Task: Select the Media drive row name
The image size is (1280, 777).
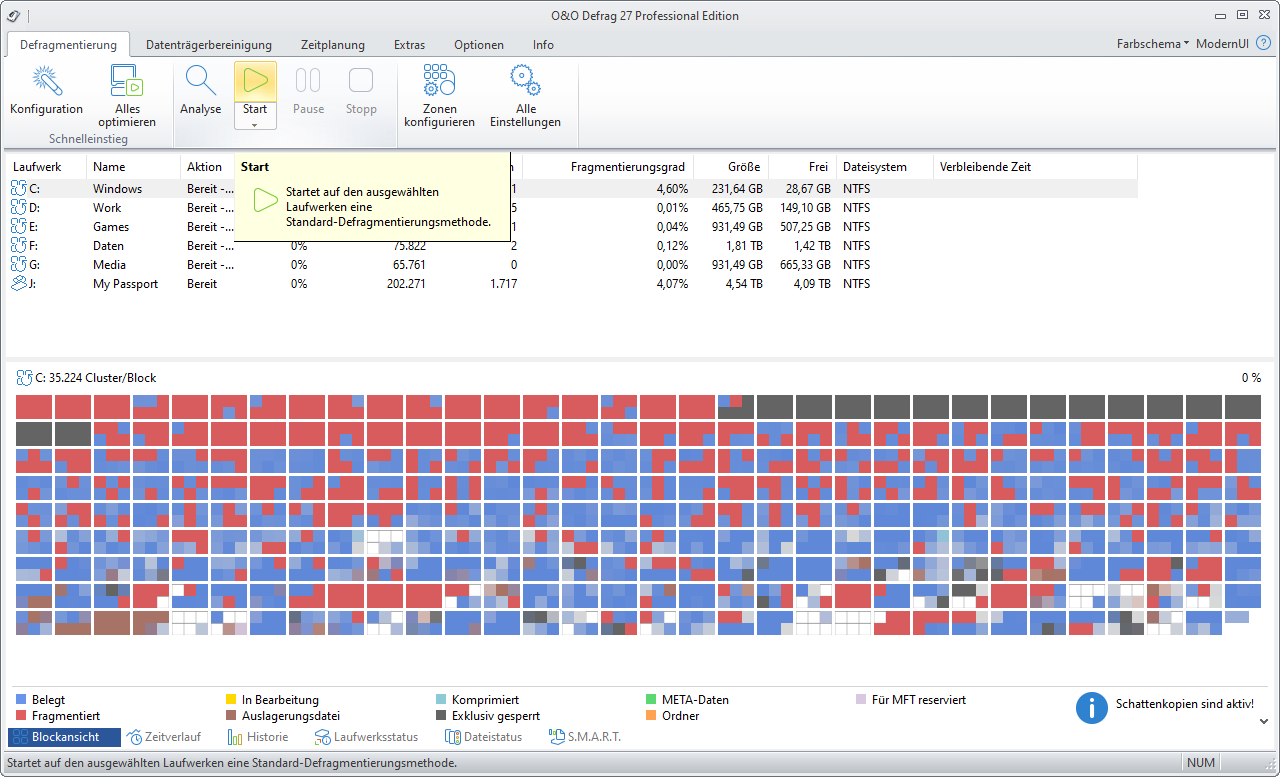Action: point(110,265)
